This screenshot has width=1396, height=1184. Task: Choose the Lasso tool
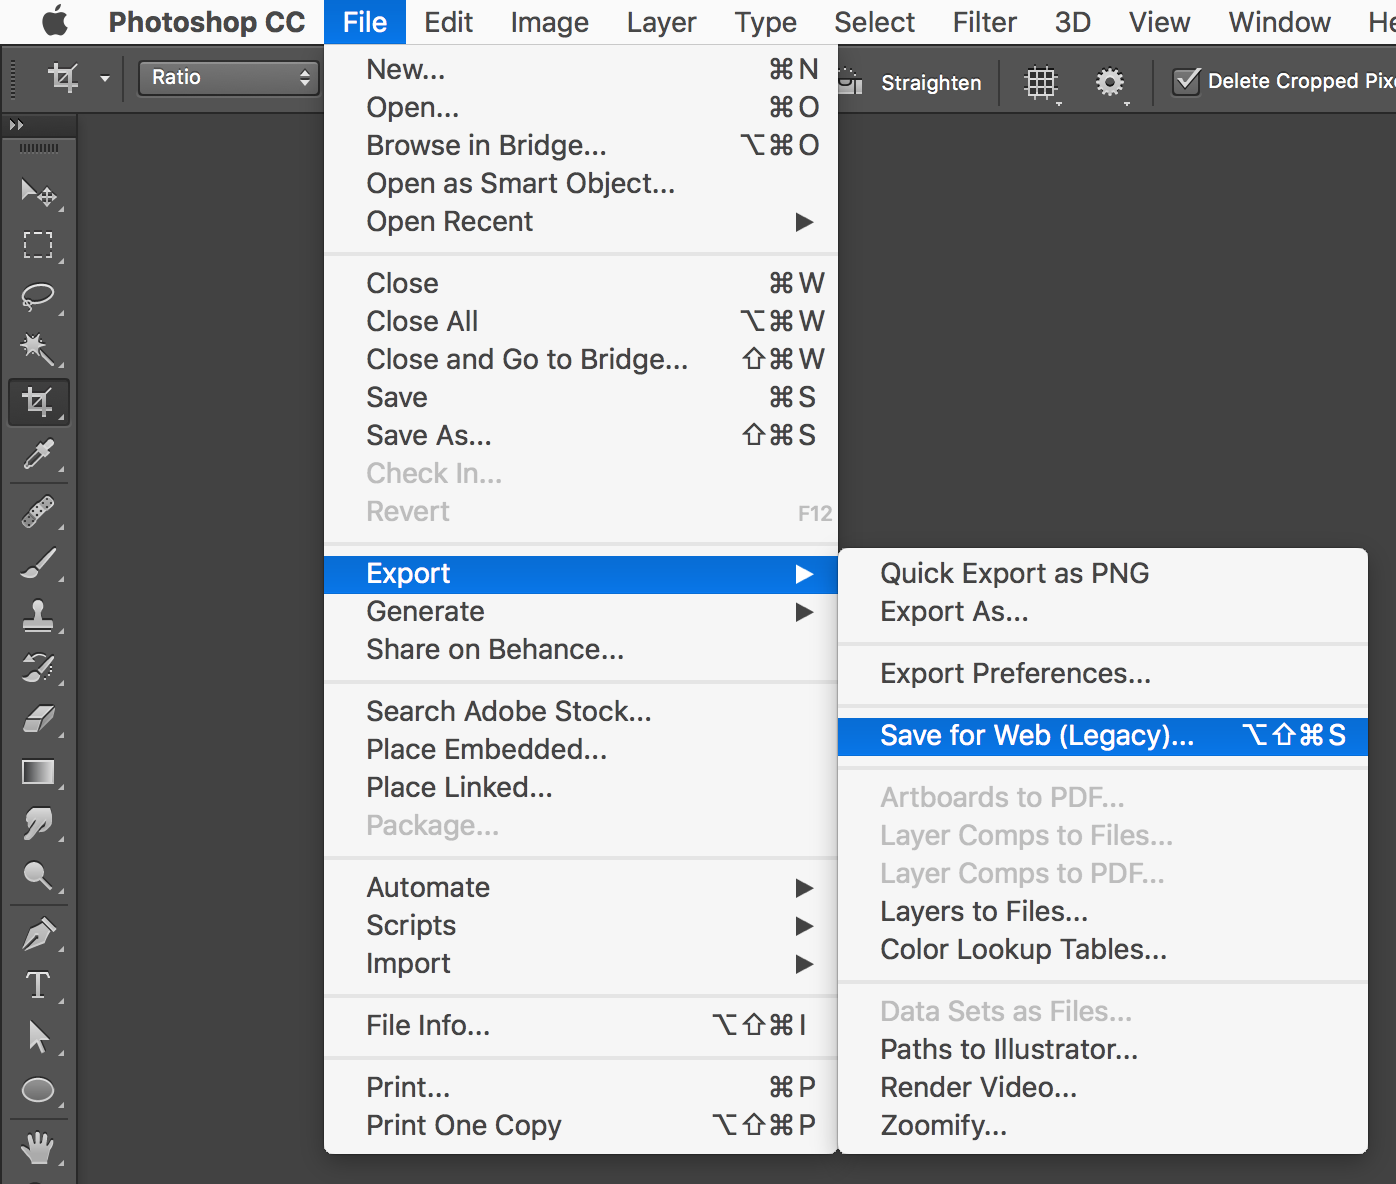pyautogui.click(x=38, y=297)
